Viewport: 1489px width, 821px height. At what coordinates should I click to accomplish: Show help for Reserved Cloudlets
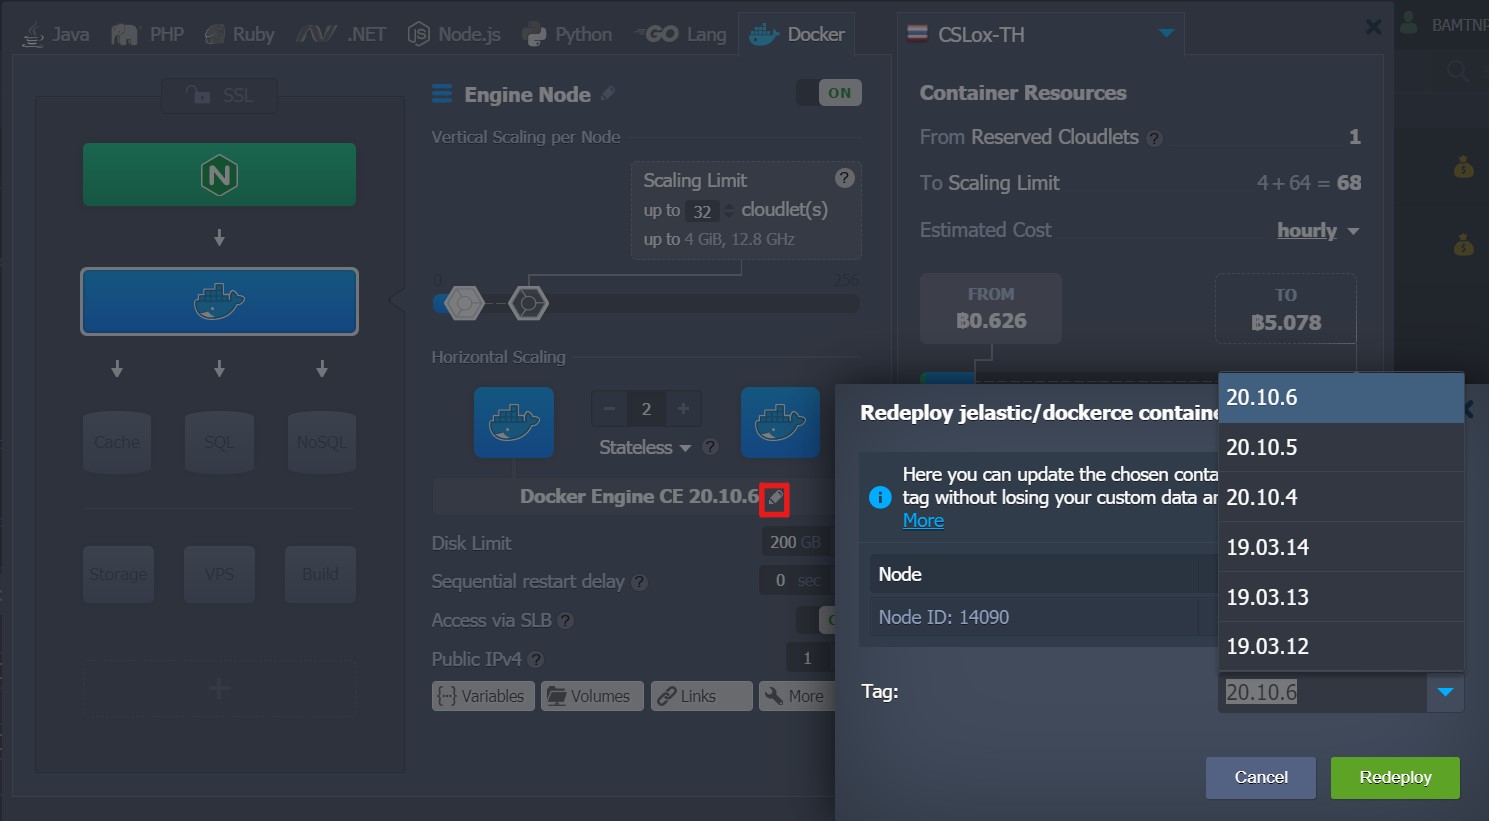1154,138
